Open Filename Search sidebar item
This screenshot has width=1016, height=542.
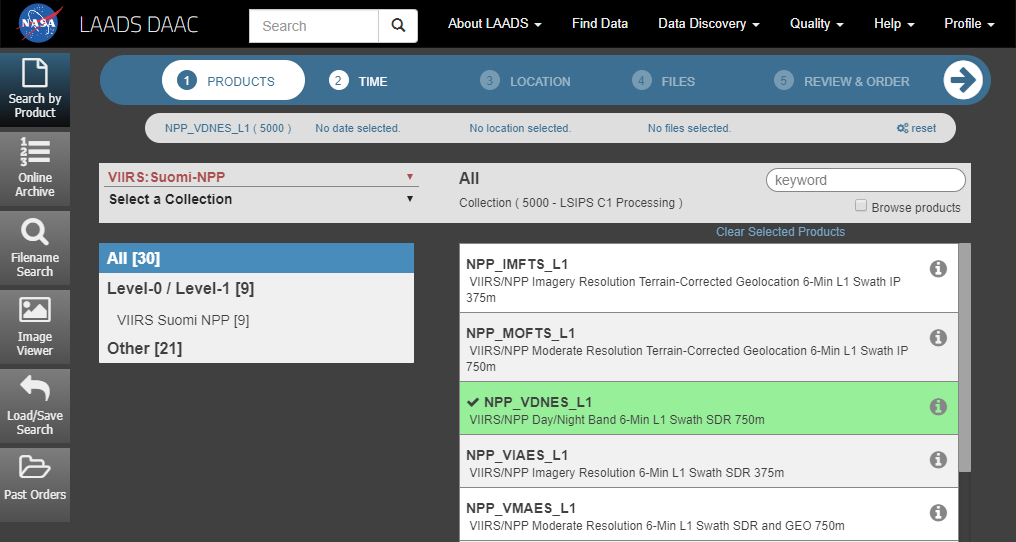click(x=35, y=248)
